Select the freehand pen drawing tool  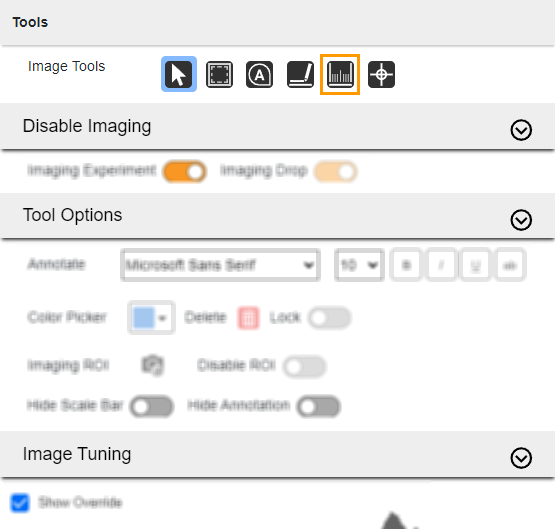[300, 74]
